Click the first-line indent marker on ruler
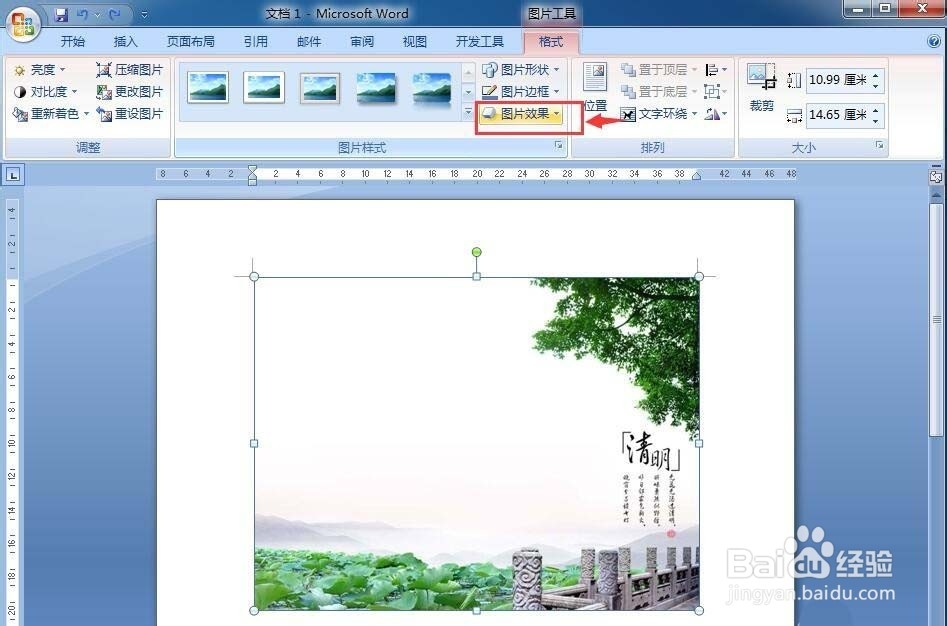Viewport: 947px width, 626px height. 252,170
